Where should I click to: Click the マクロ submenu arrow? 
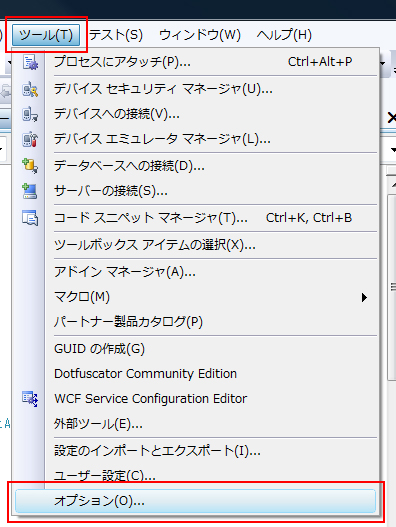click(x=364, y=297)
